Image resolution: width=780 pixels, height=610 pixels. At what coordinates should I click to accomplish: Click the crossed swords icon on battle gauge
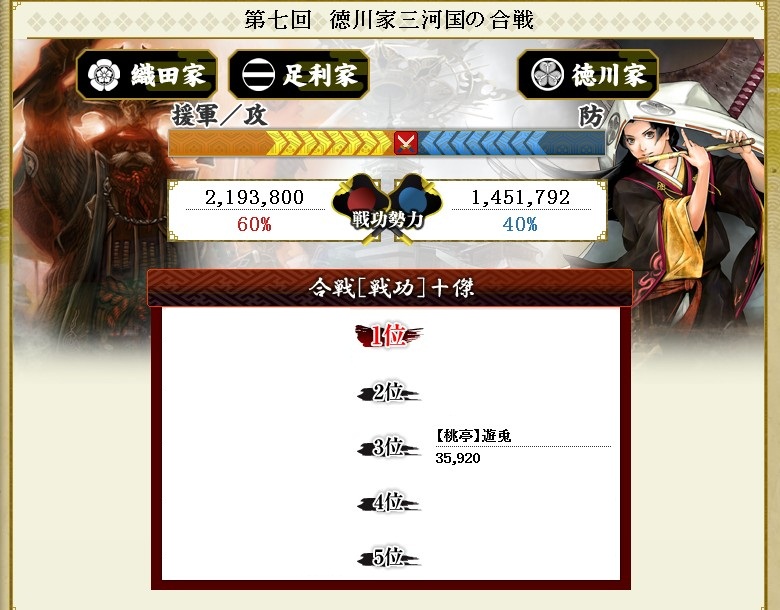405,143
